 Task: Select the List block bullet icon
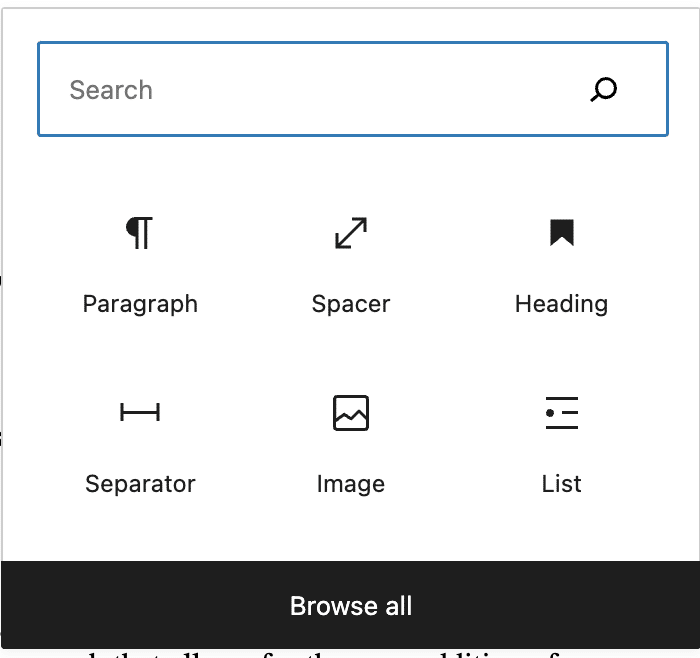pyautogui.click(x=561, y=412)
